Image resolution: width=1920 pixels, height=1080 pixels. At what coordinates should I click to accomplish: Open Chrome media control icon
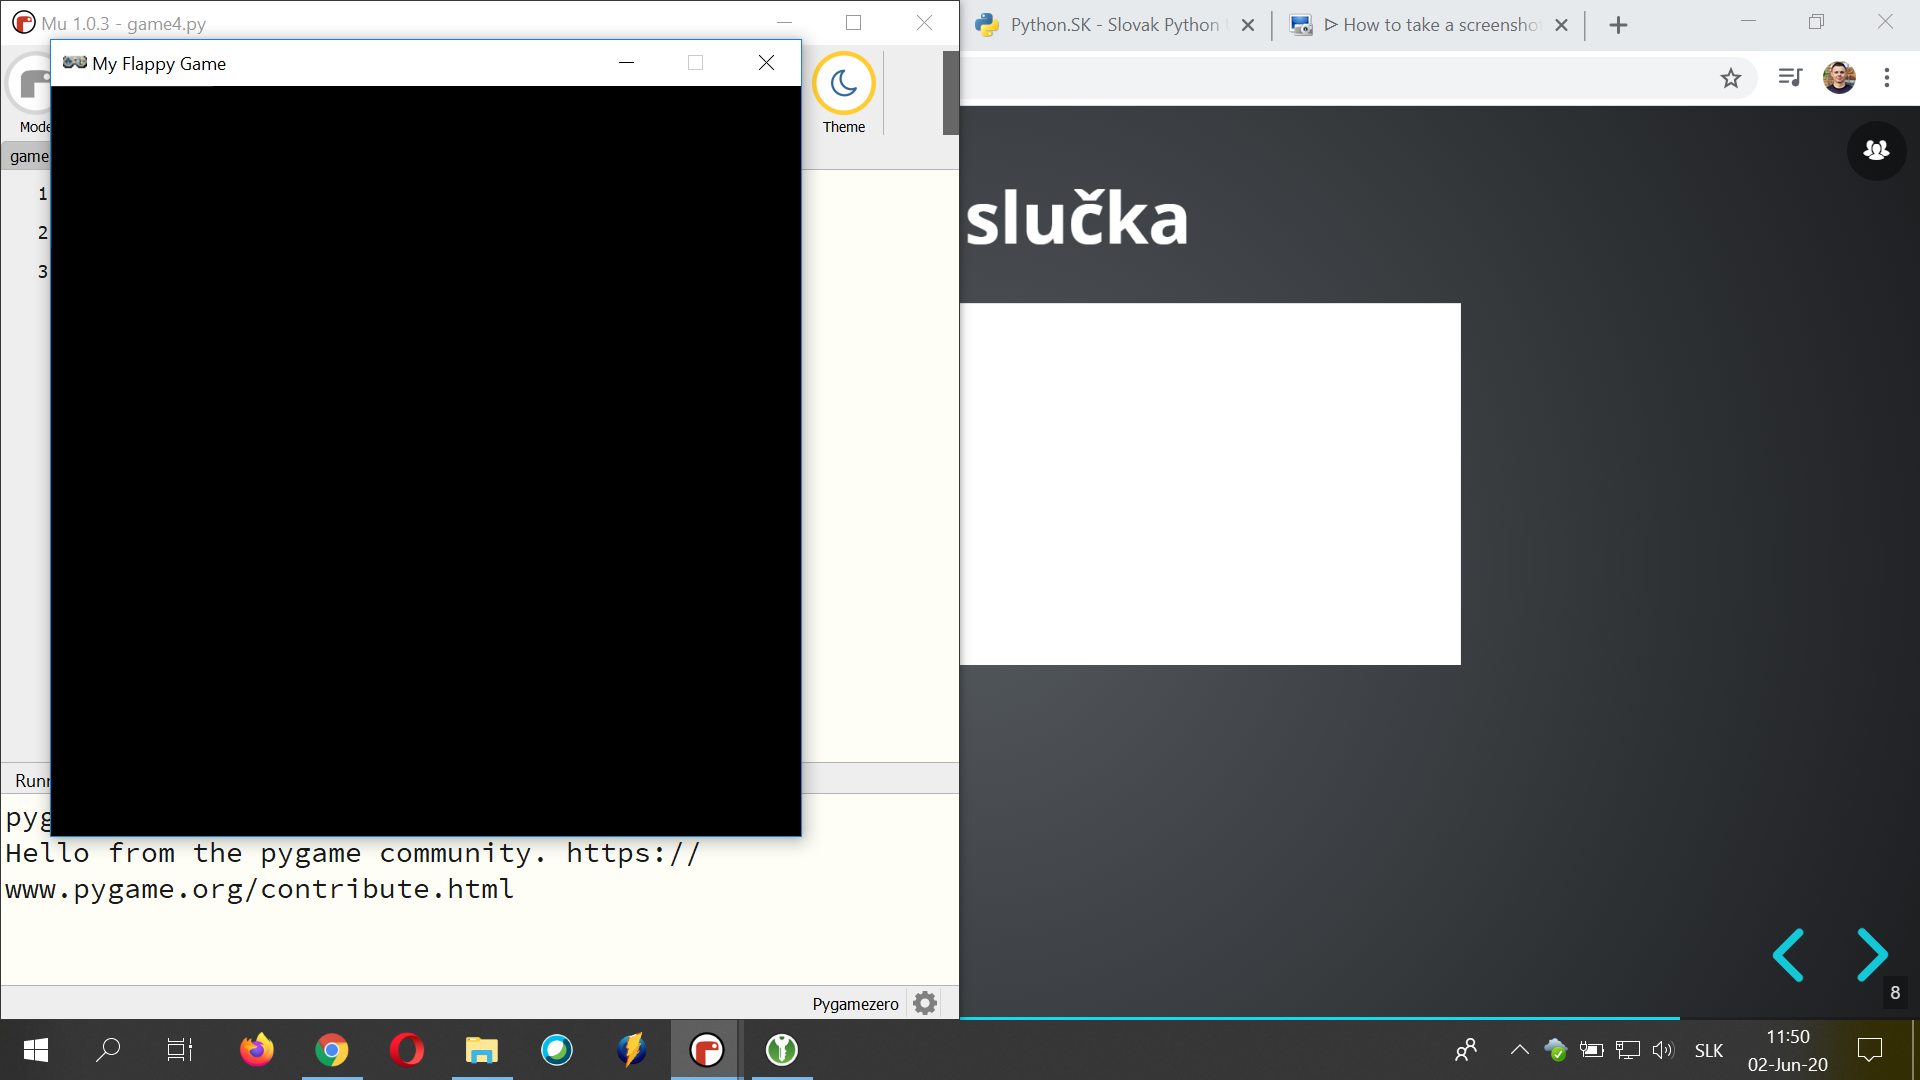click(x=1789, y=78)
